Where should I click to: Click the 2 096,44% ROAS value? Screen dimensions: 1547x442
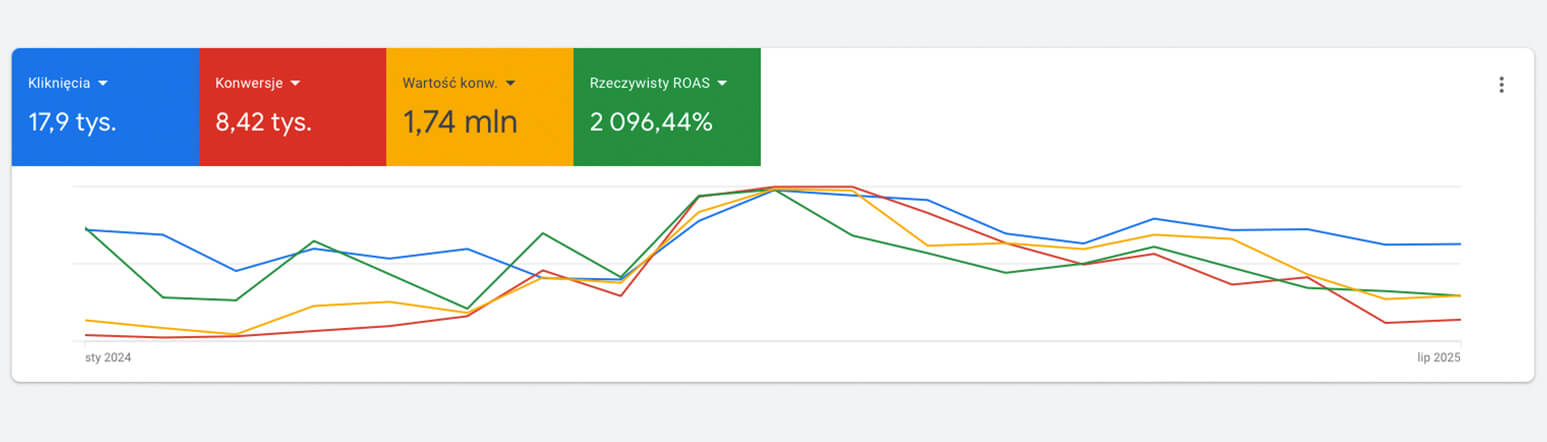(651, 123)
